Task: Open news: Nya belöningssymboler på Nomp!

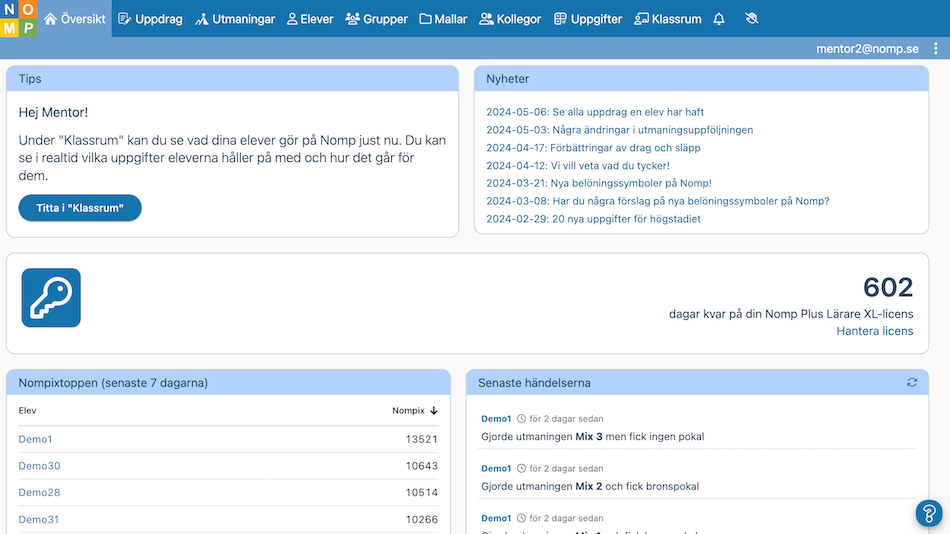Action: click(599, 183)
